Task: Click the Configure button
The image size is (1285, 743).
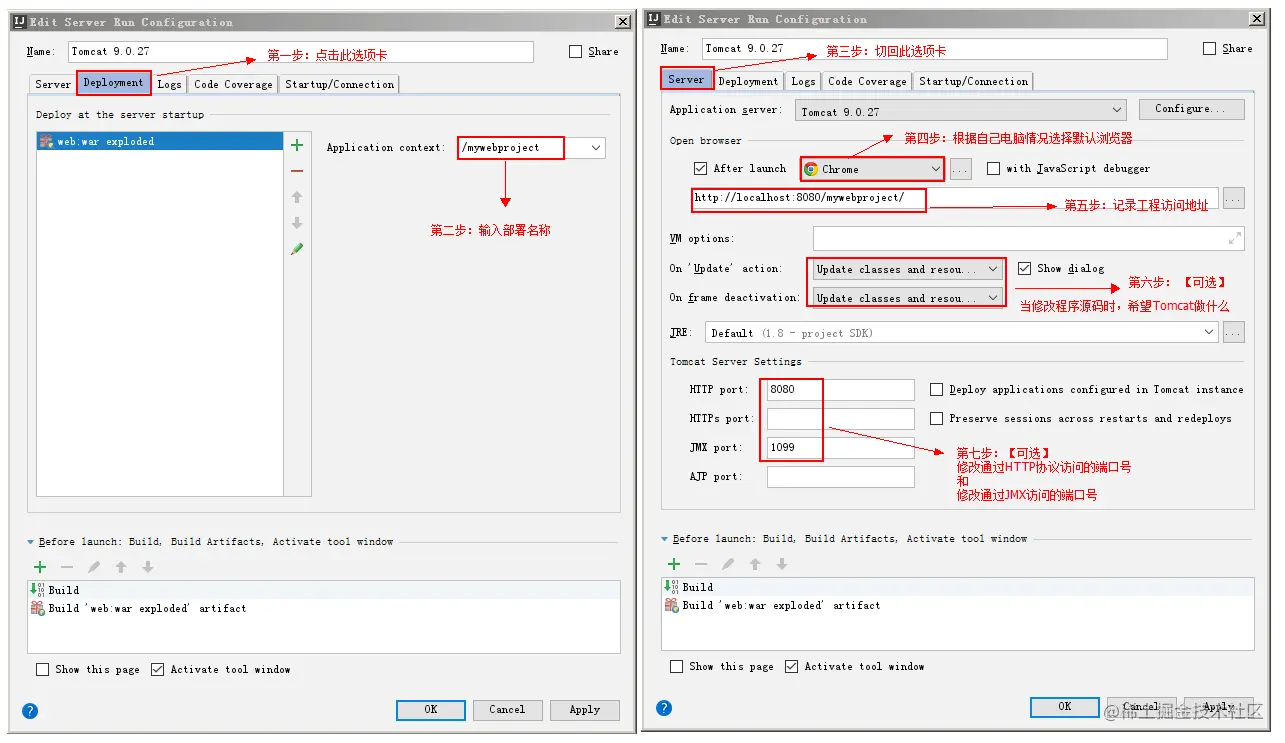Action: coord(1191,109)
